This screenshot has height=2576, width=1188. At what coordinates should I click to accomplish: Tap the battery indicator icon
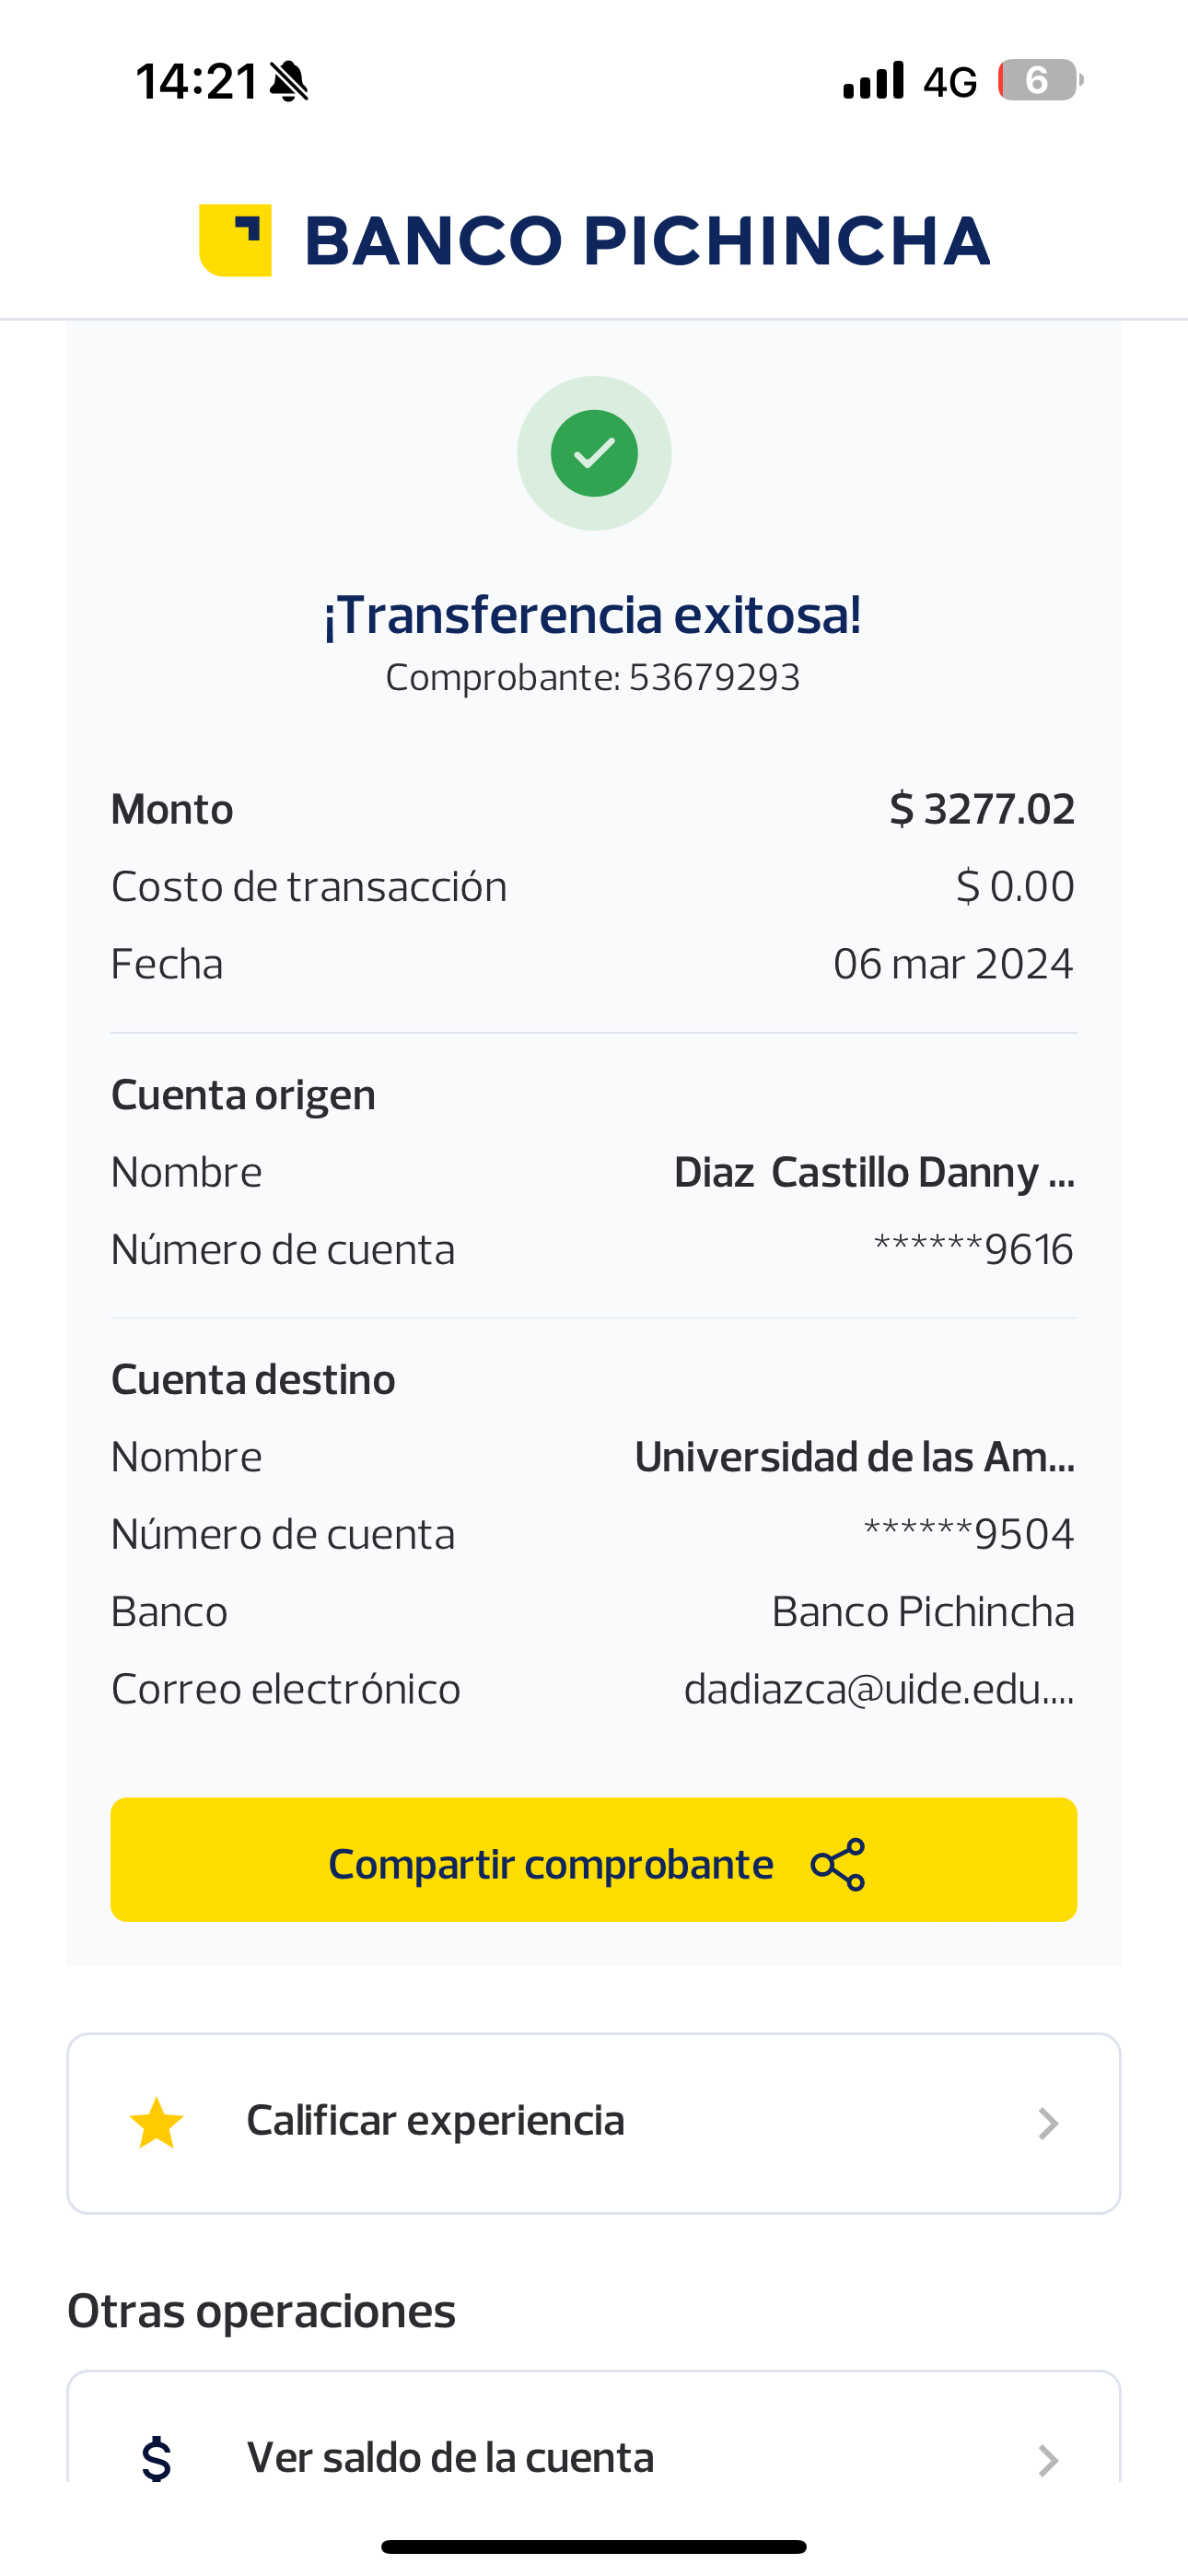pyautogui.click(x=1040, y=80)
